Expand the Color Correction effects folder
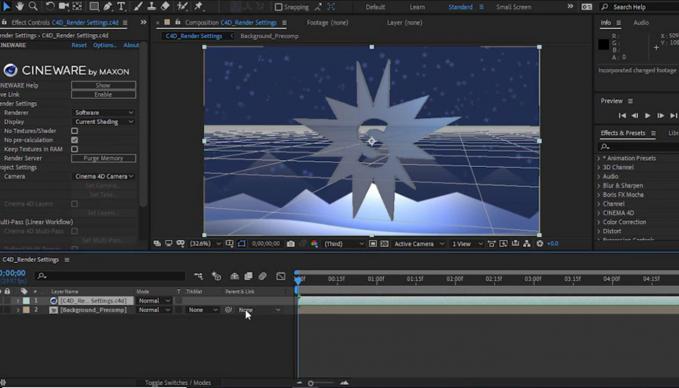This screenshot has width=679, height=388. (x=599, y=222)
